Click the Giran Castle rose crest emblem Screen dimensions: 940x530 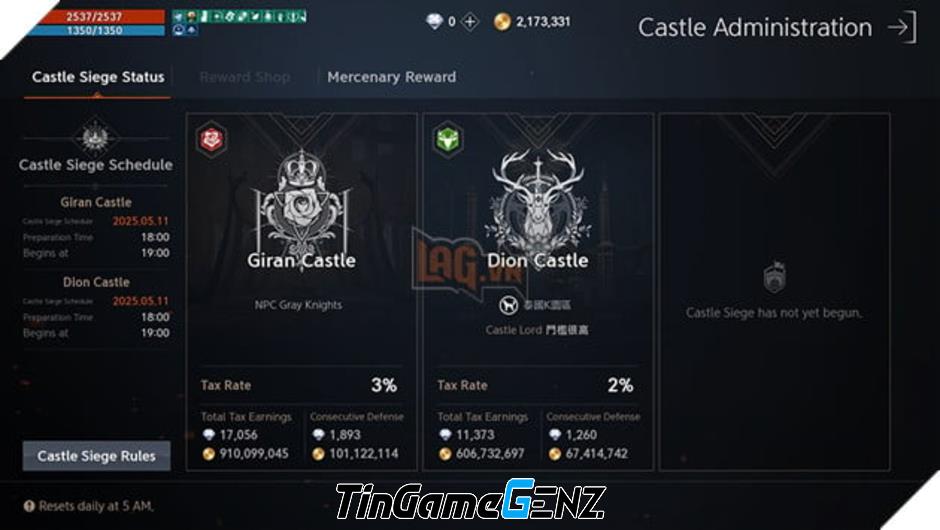[x=301, y=201]
